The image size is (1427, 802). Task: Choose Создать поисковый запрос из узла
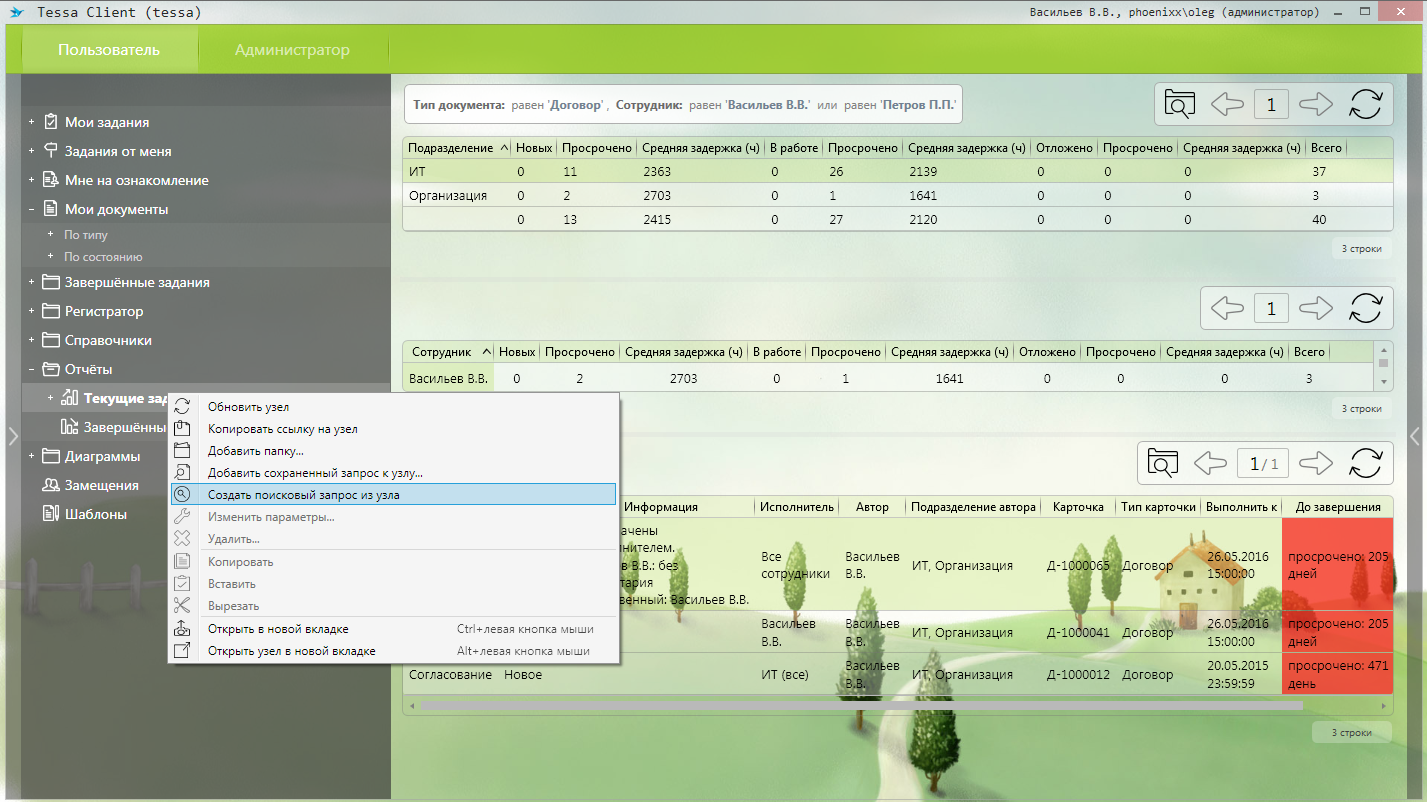pyautogui.click(x=393, y=494)
